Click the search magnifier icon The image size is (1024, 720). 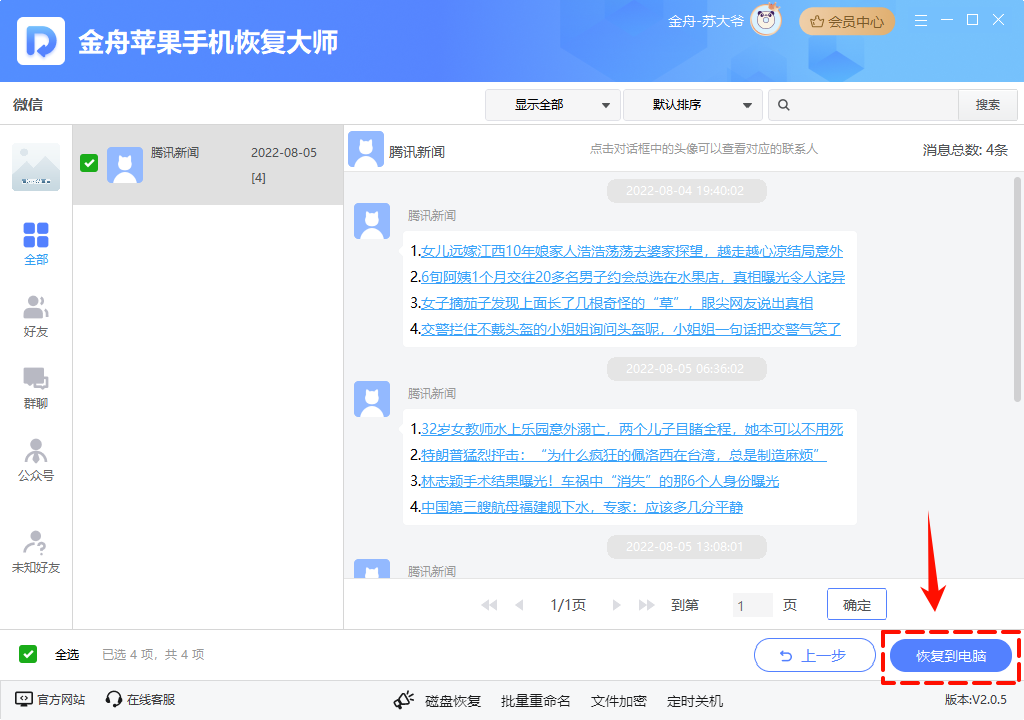coord(784,105)
